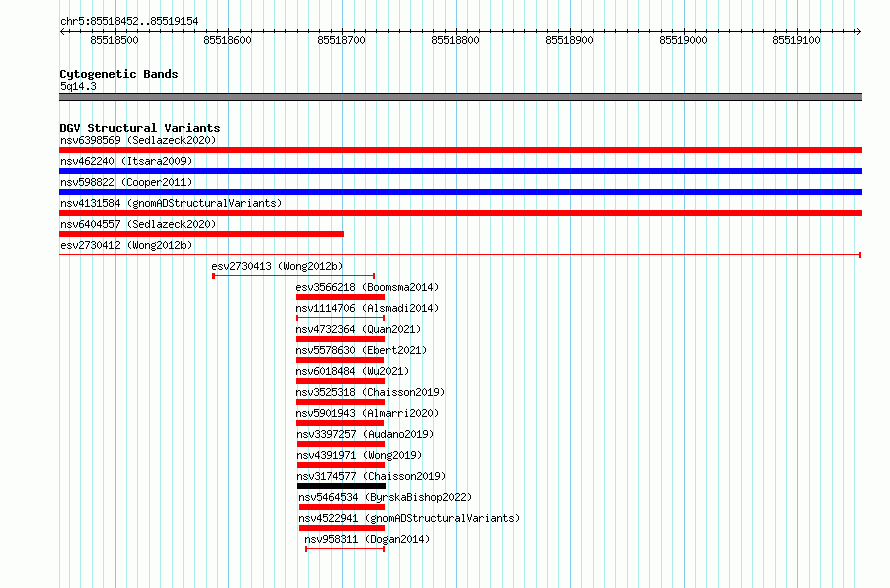Select the red bar under esv3566218

pos(341,297)
